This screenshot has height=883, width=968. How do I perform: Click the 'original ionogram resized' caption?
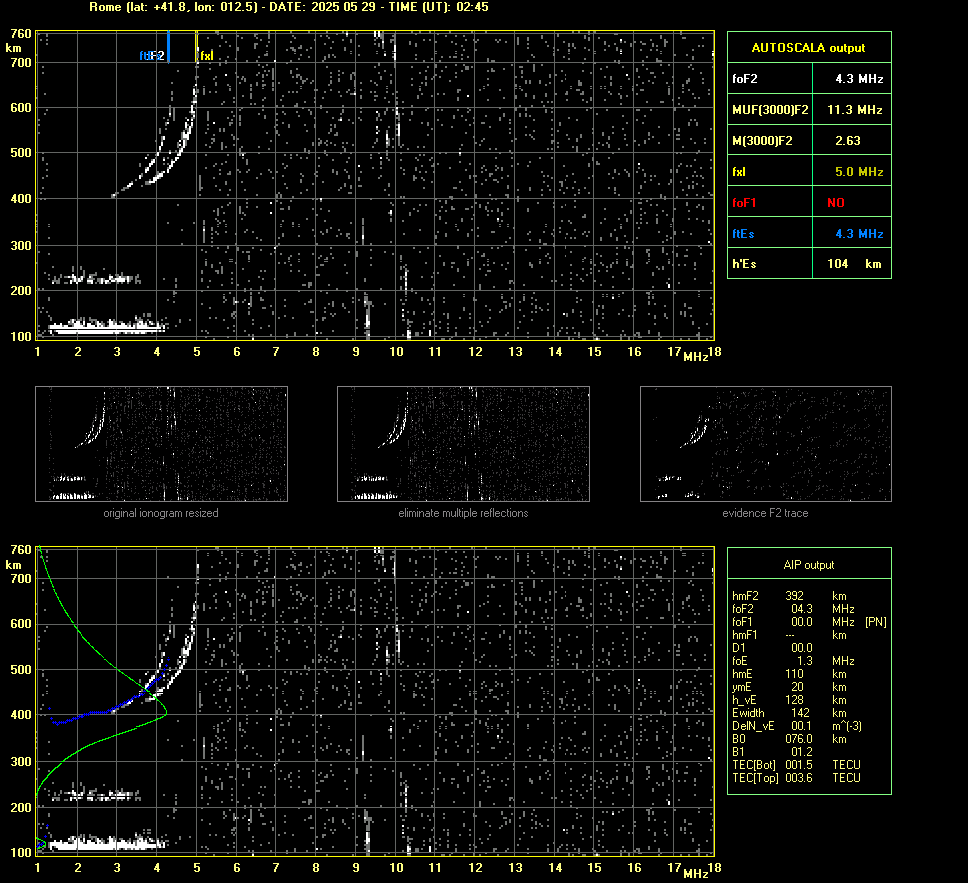tap(161, 513)
